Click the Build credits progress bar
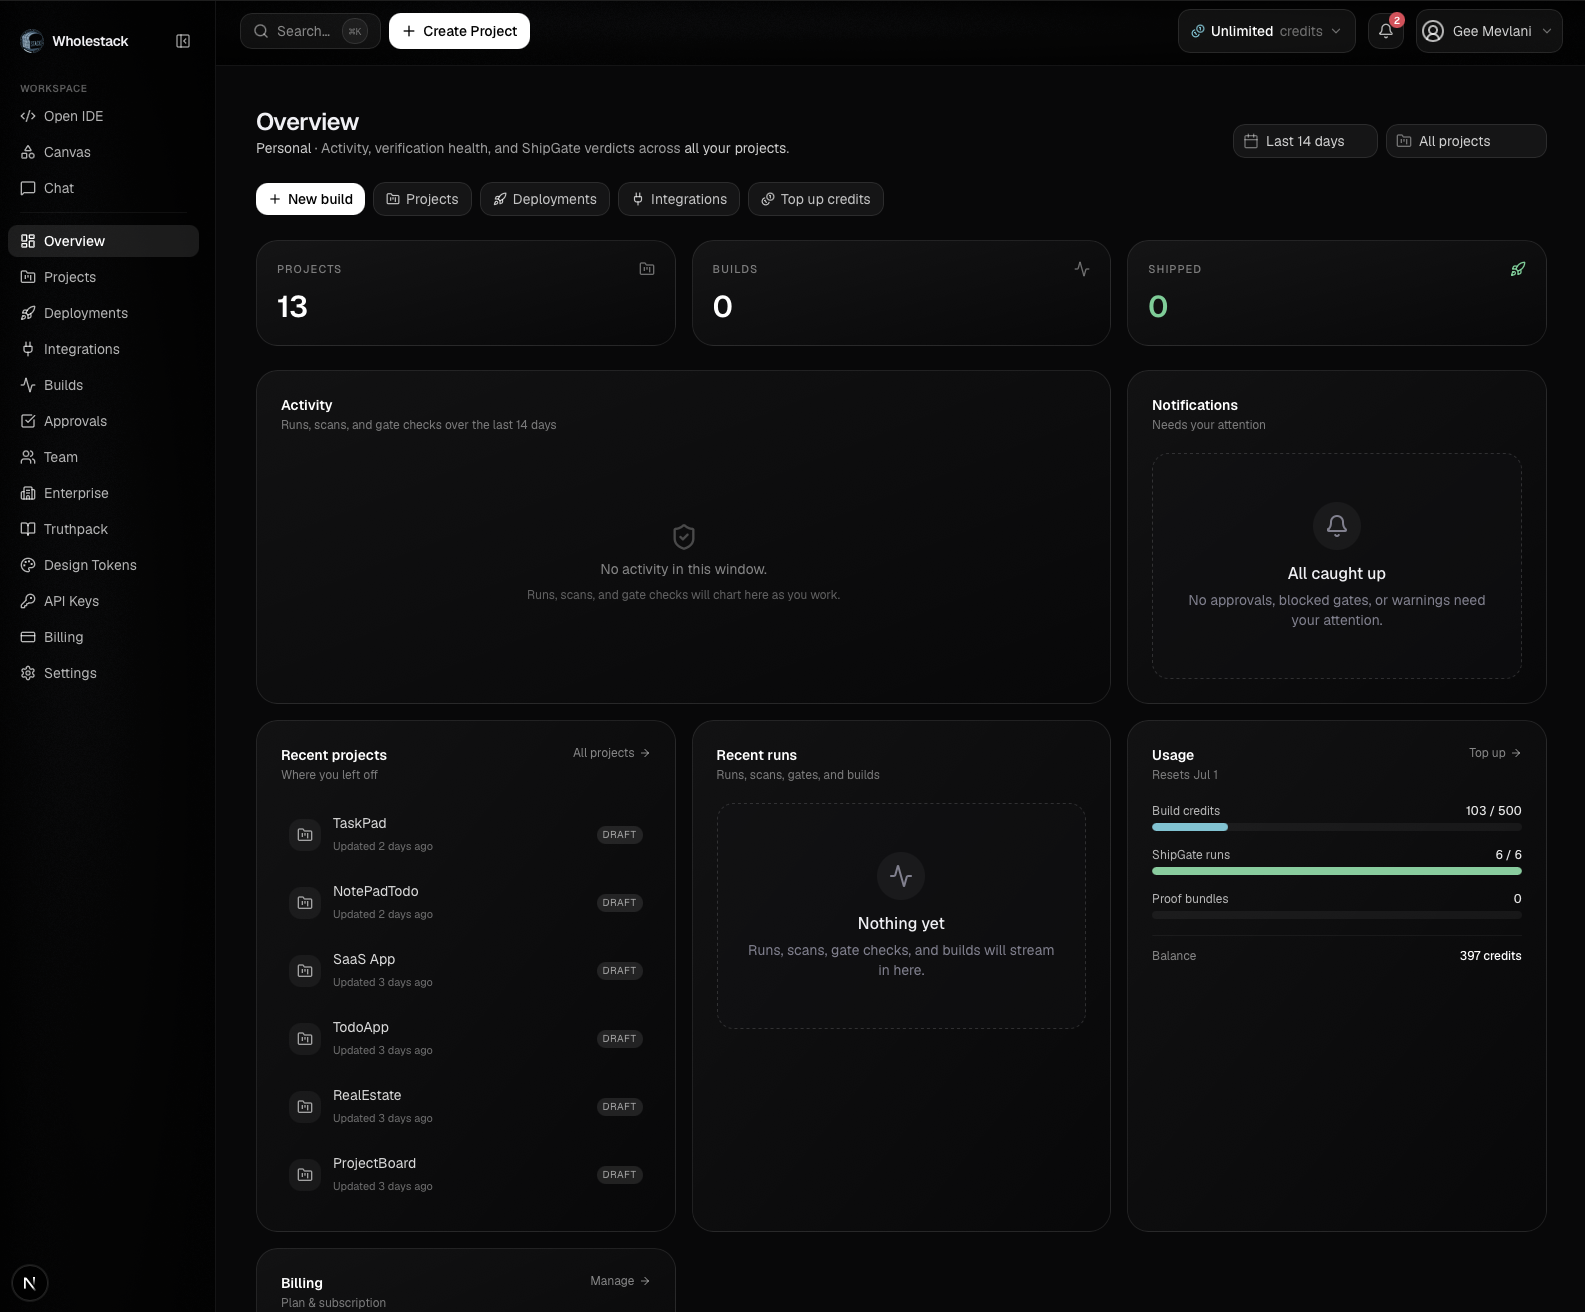Image resolution: width=1585 pixels, height=1312 pixels. coord(1337,827)
